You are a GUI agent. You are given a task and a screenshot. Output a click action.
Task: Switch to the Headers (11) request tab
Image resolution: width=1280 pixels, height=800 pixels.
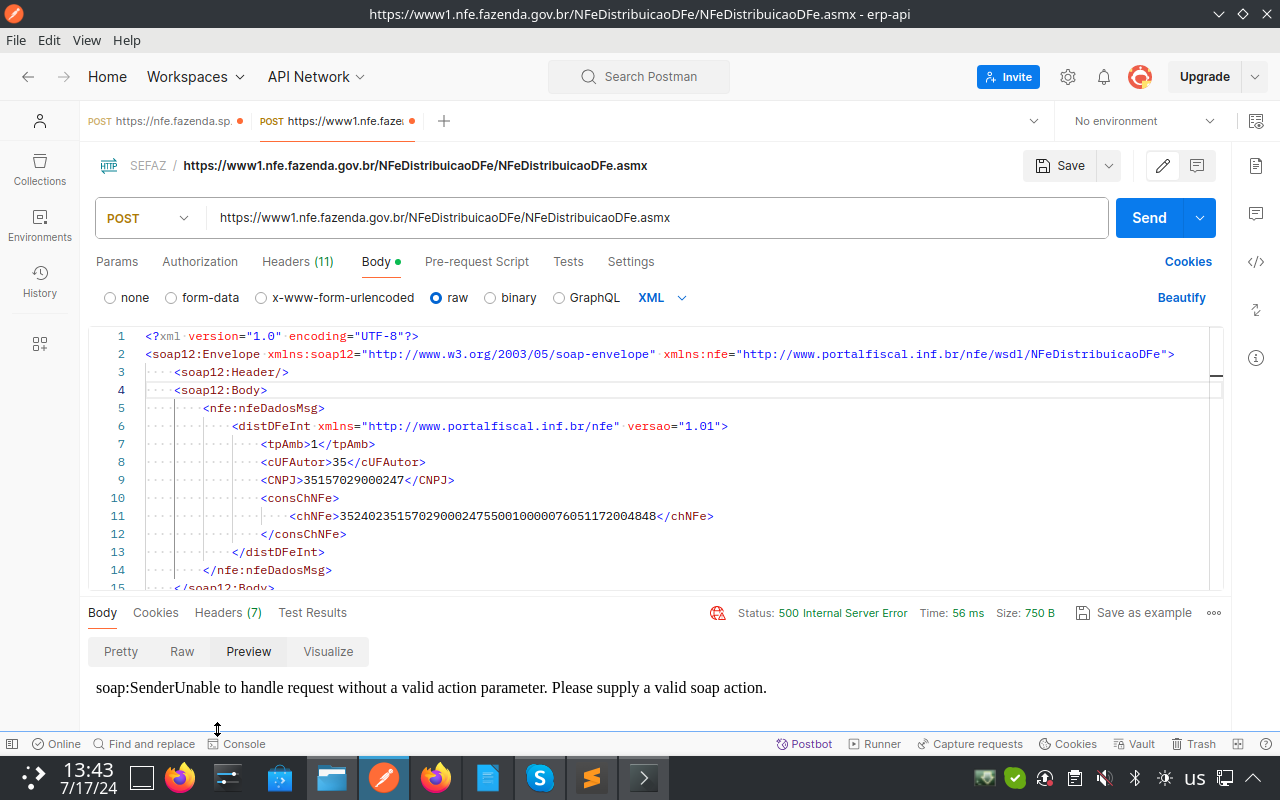(x=298, y=262)
